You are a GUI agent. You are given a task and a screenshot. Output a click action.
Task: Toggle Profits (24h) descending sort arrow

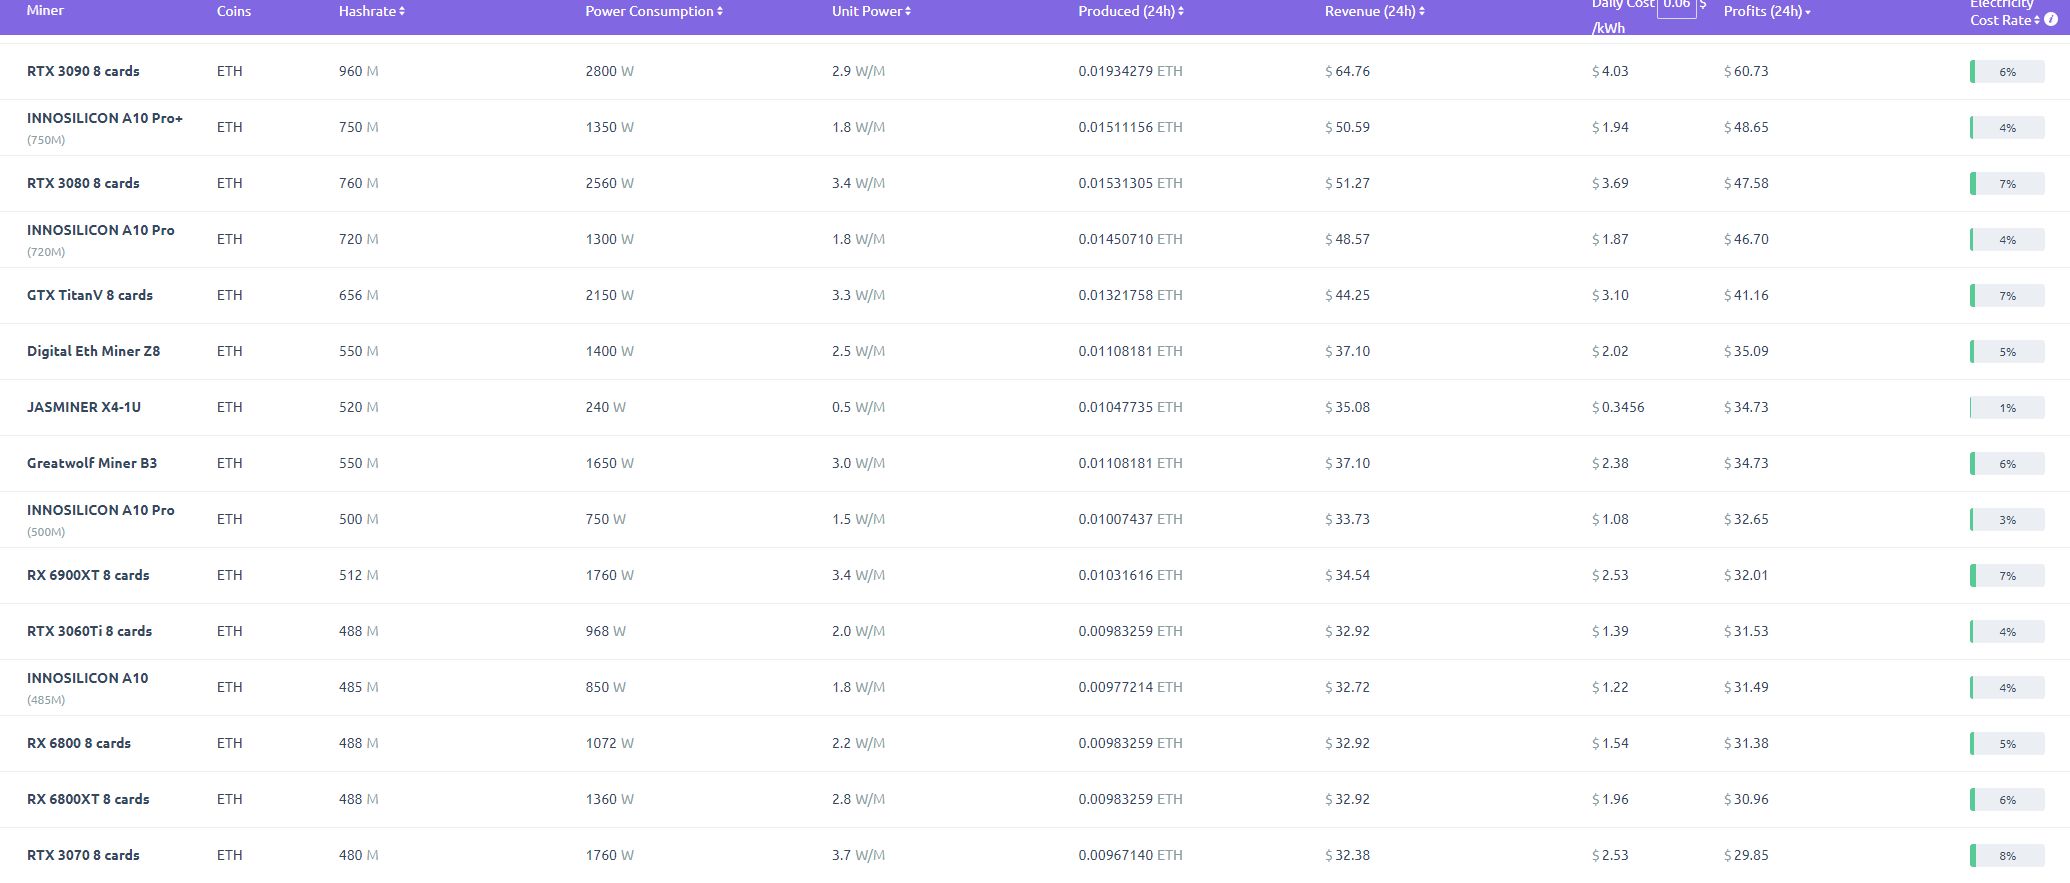pyautogui.click(x=1808, y=12)
